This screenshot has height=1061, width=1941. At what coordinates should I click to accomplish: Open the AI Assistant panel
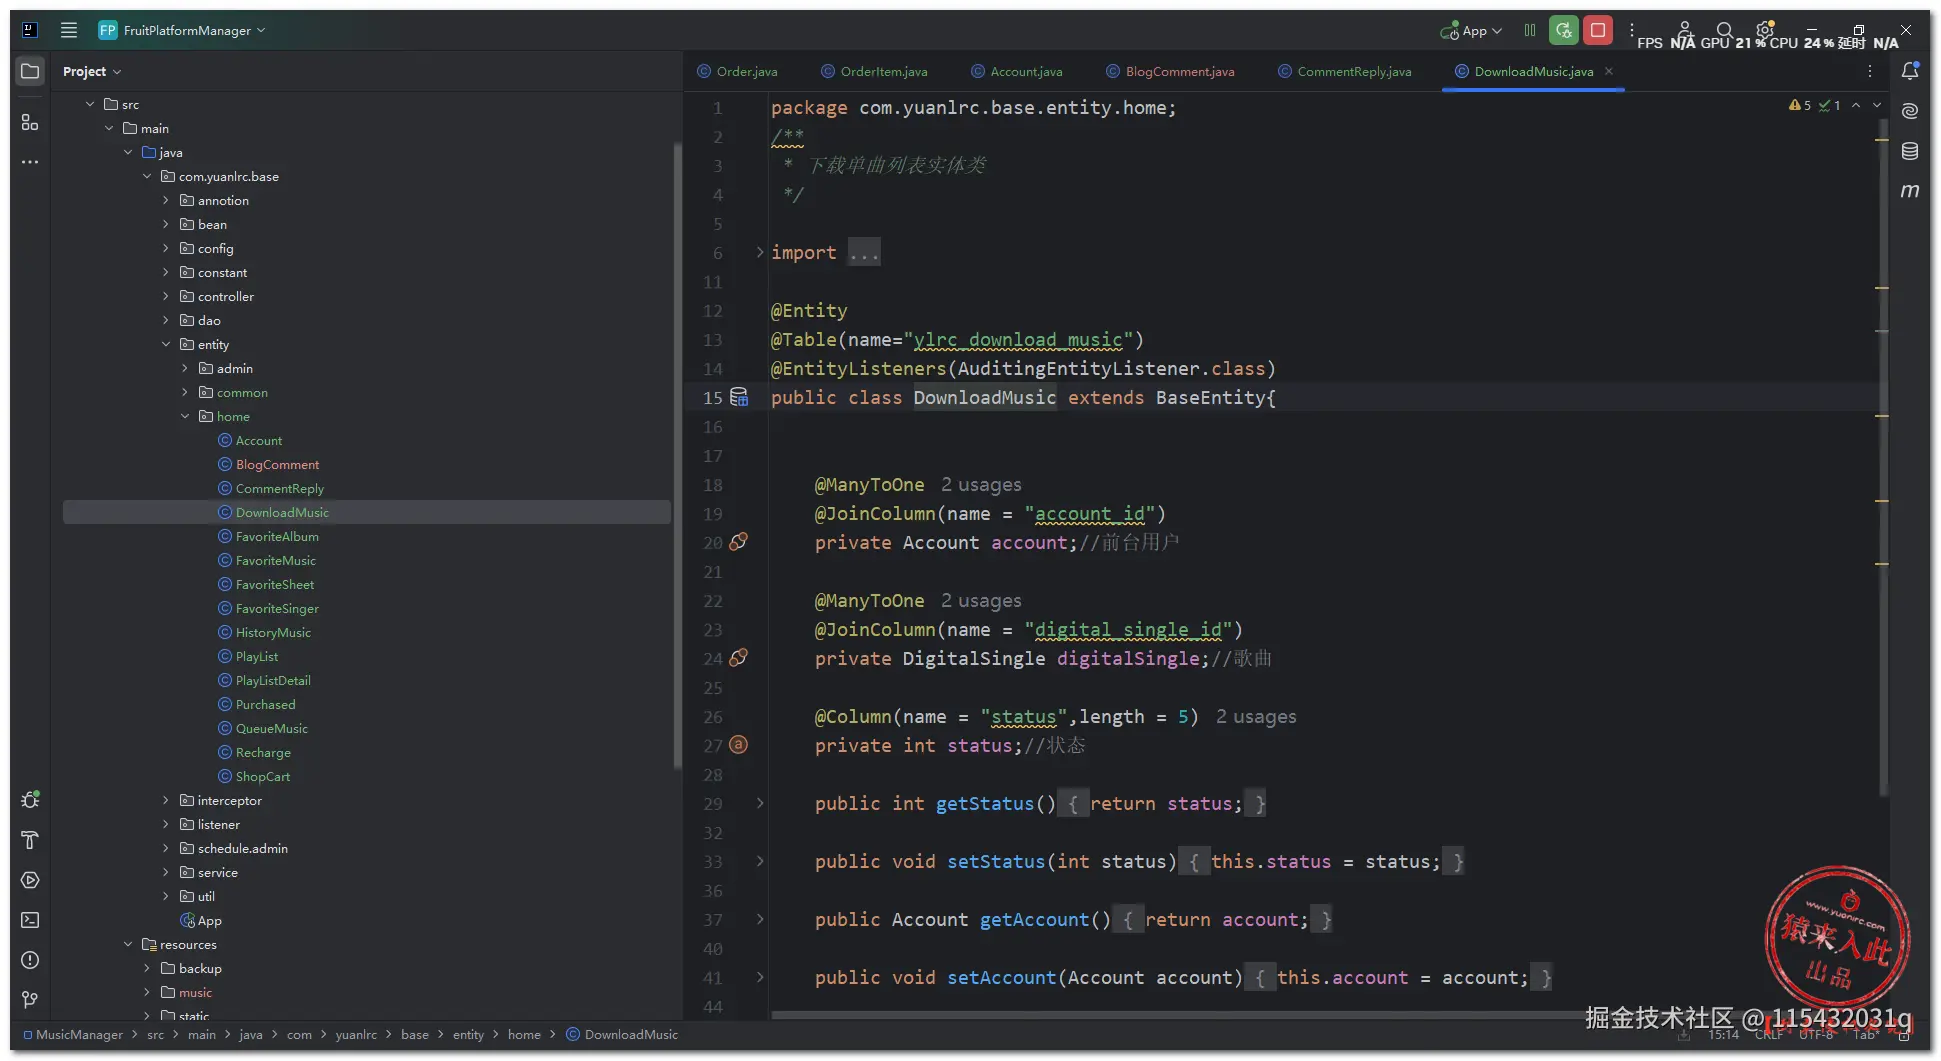point(1910,111)
